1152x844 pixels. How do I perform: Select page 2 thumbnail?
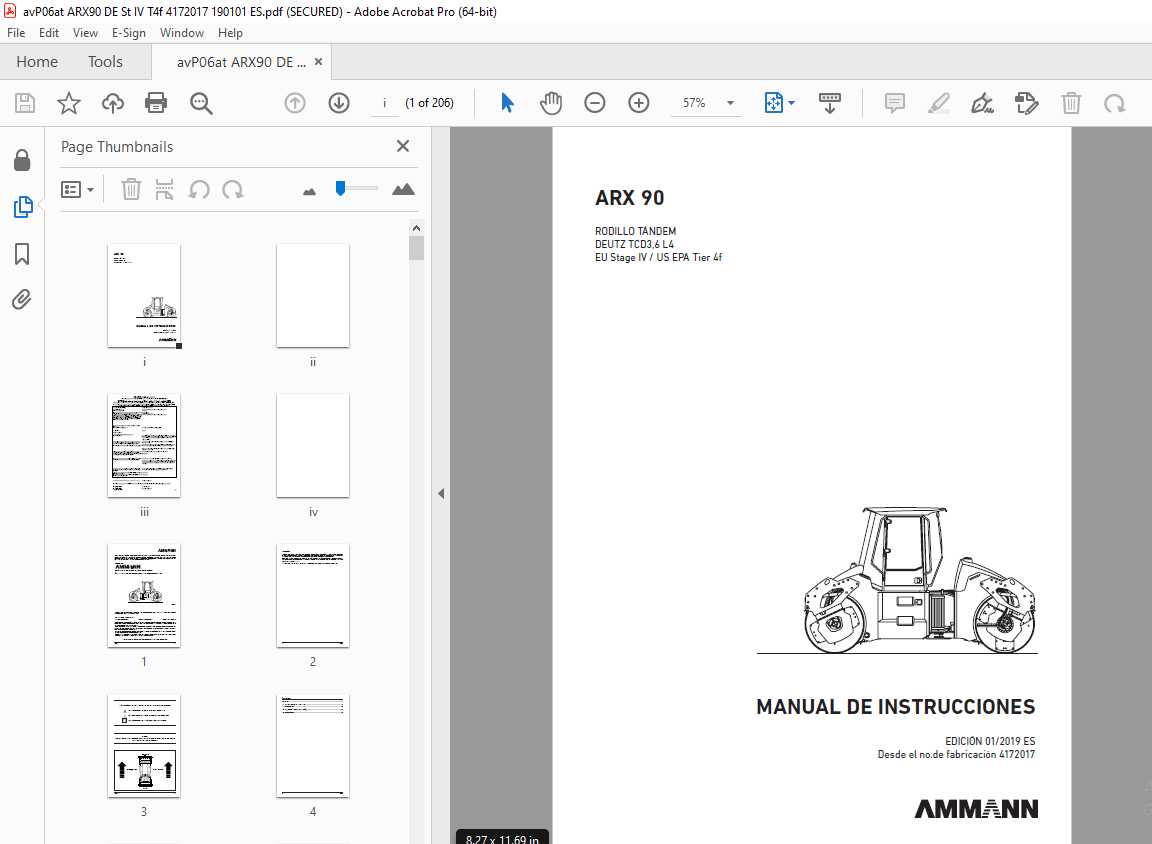(x=313, y=596)
